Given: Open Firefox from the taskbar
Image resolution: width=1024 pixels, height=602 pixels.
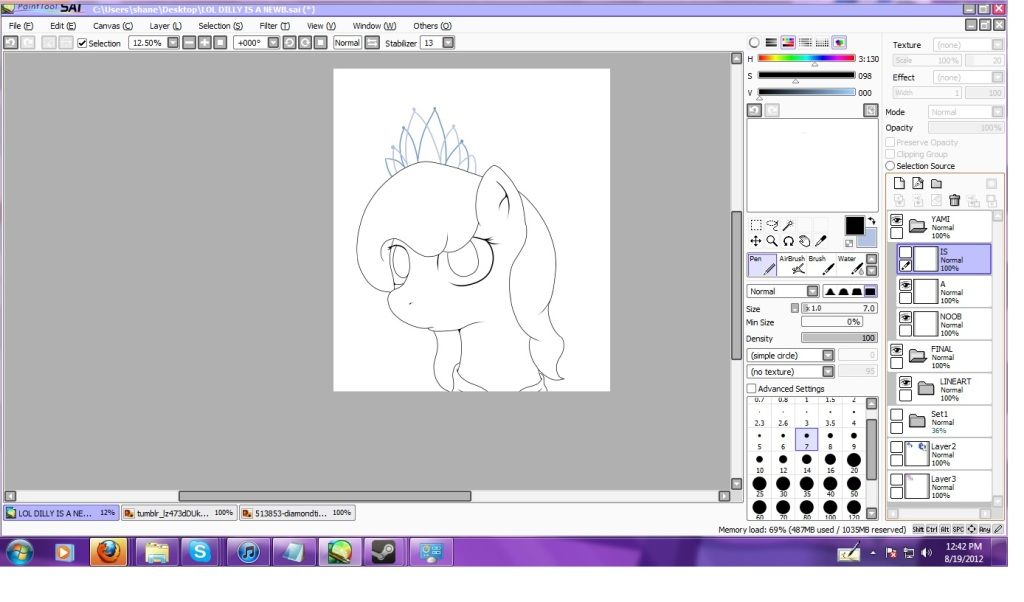Looking at the screenshot, I should click(108, 552).
